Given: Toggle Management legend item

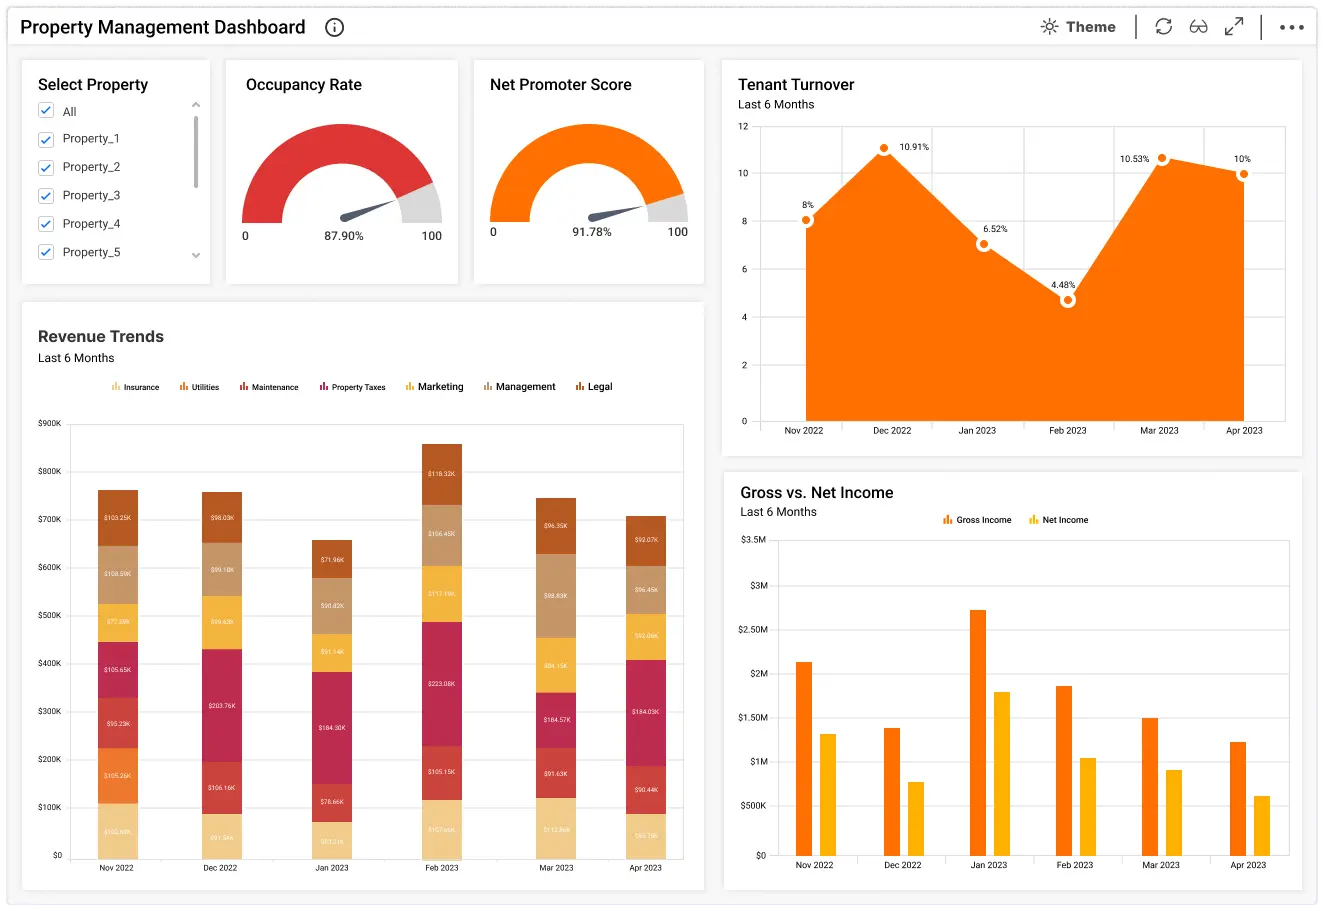Looking at the screenshot, I should click(519, 387).
